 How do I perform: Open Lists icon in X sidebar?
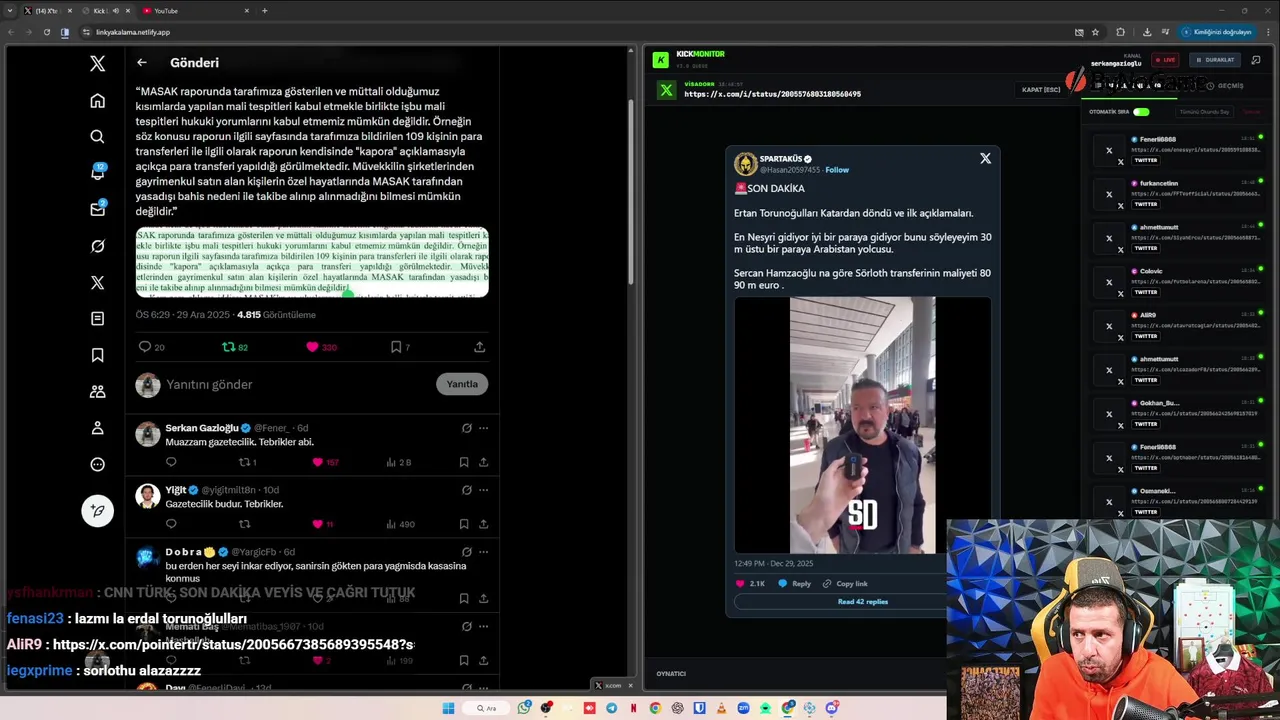coord(97,318)
